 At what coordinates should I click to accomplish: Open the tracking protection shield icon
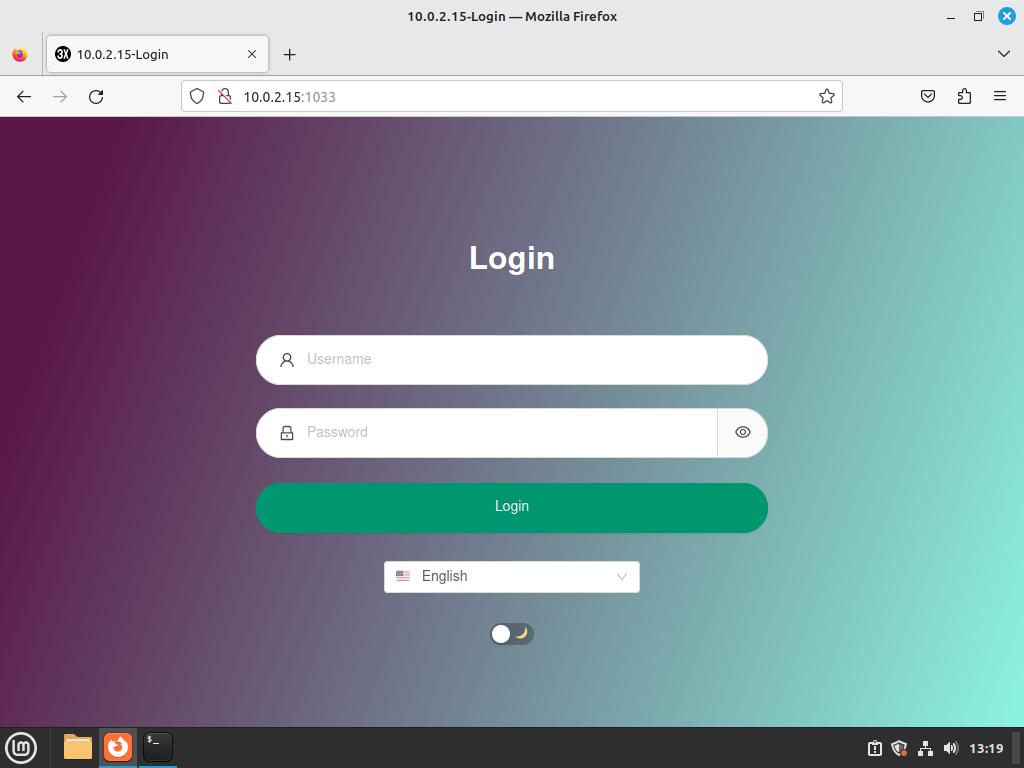pos(197,97)
